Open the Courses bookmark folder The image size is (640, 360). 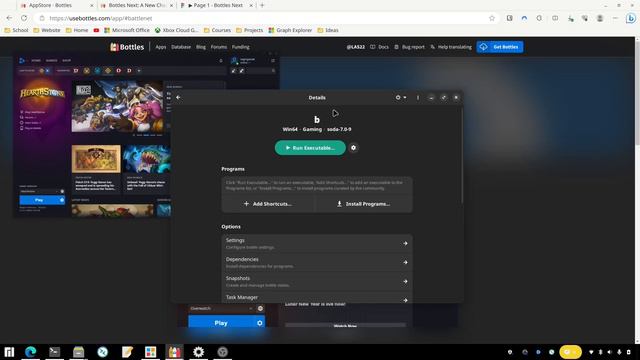tap(217, 30)
